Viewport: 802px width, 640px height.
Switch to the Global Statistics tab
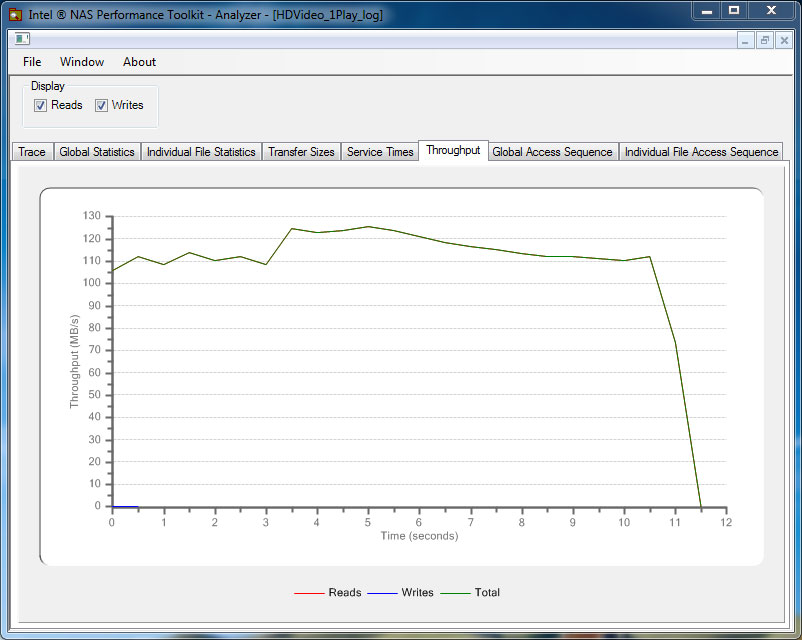97,152
